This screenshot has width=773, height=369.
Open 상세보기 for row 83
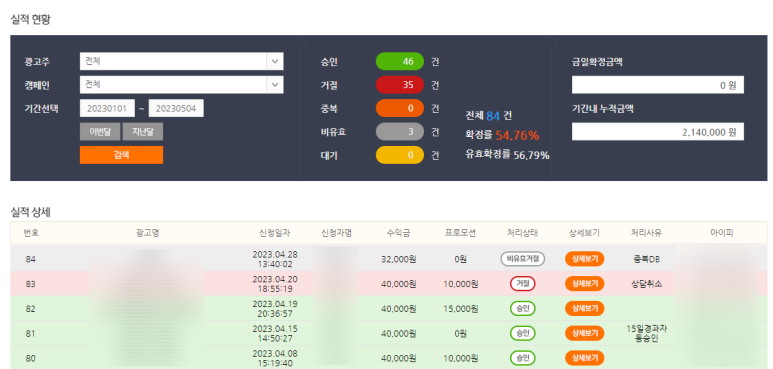click(585, 284)
